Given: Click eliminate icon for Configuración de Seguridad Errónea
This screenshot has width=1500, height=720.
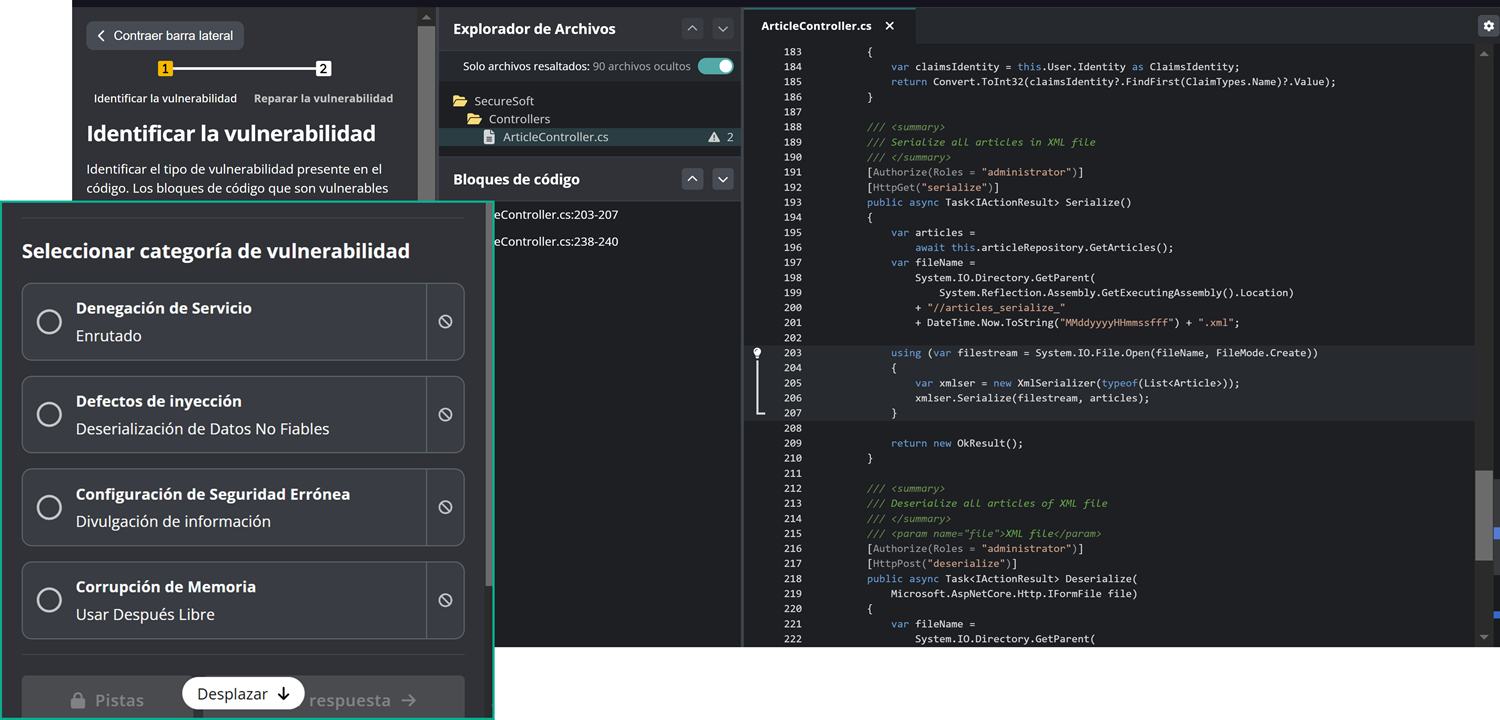Looking at the screenshot, I should coord(445,508).
